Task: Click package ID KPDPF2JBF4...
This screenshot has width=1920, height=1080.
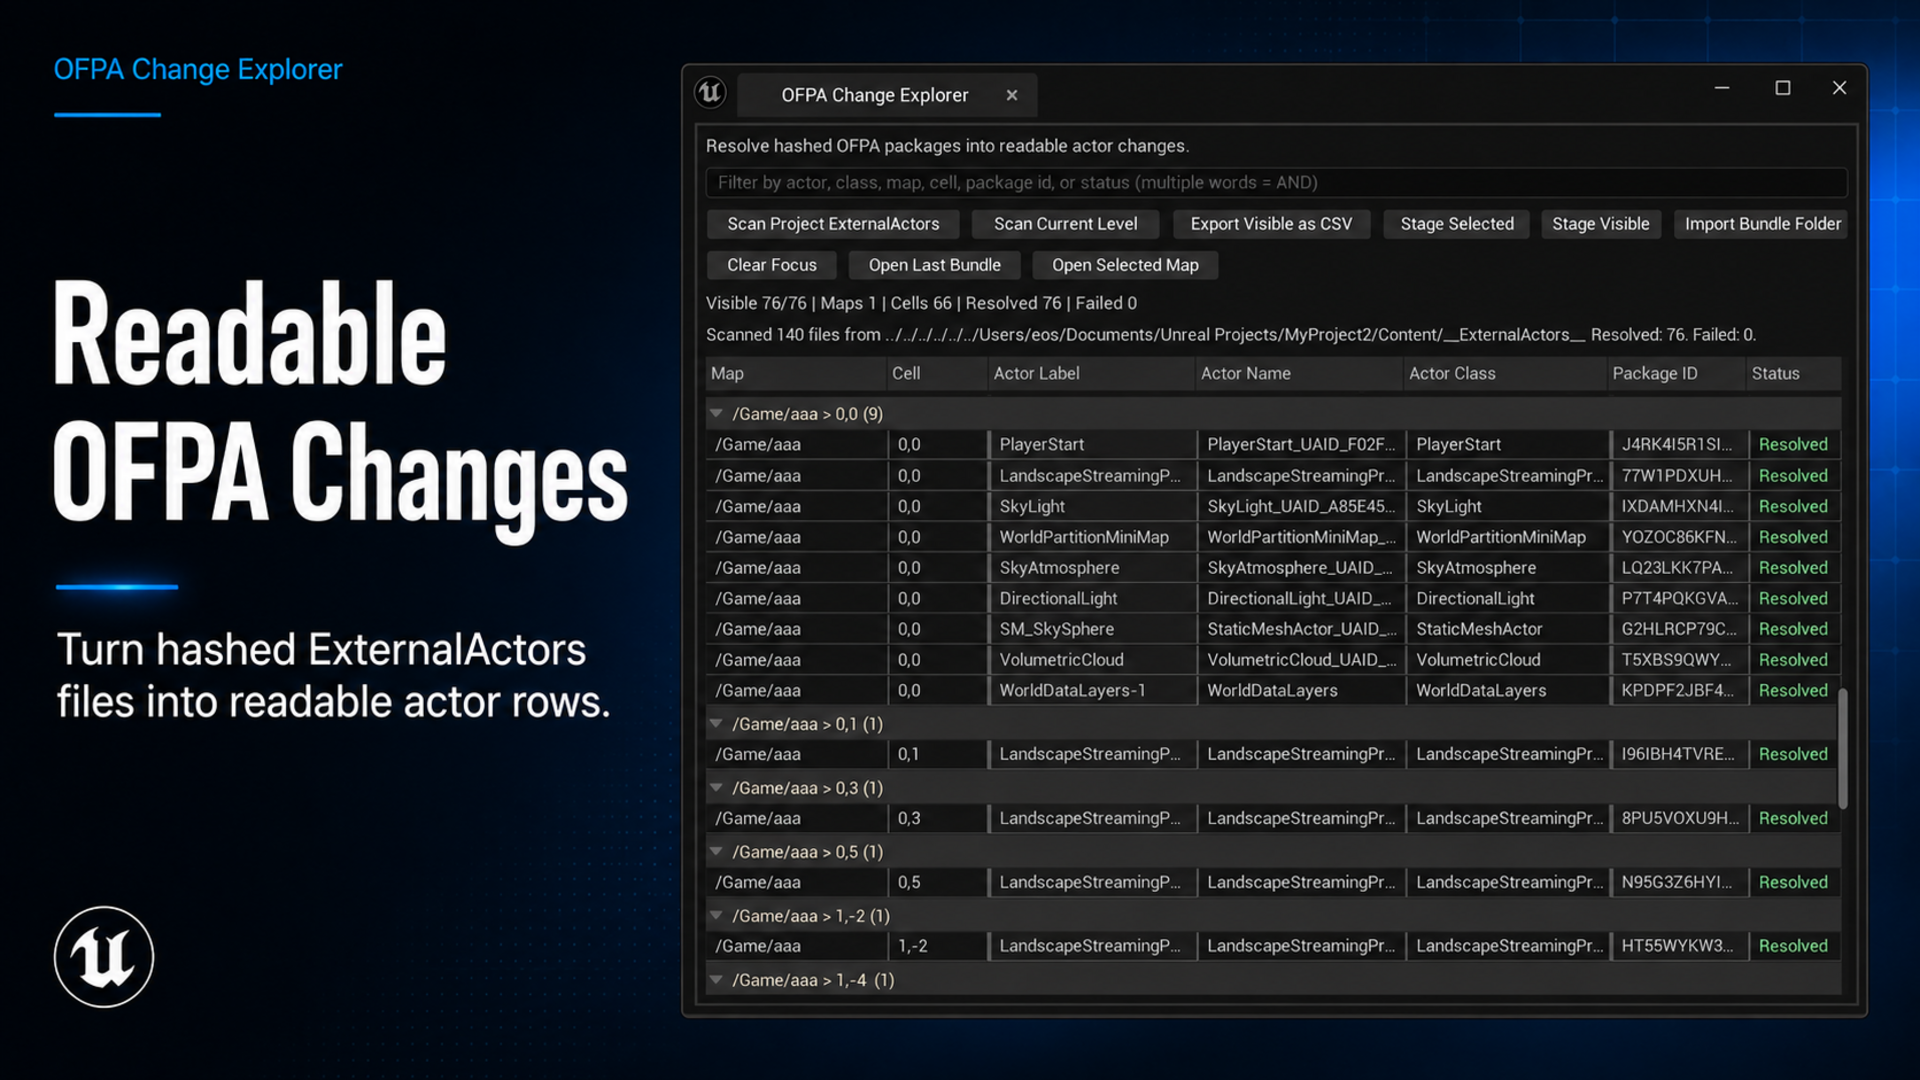Action: 1679,690
